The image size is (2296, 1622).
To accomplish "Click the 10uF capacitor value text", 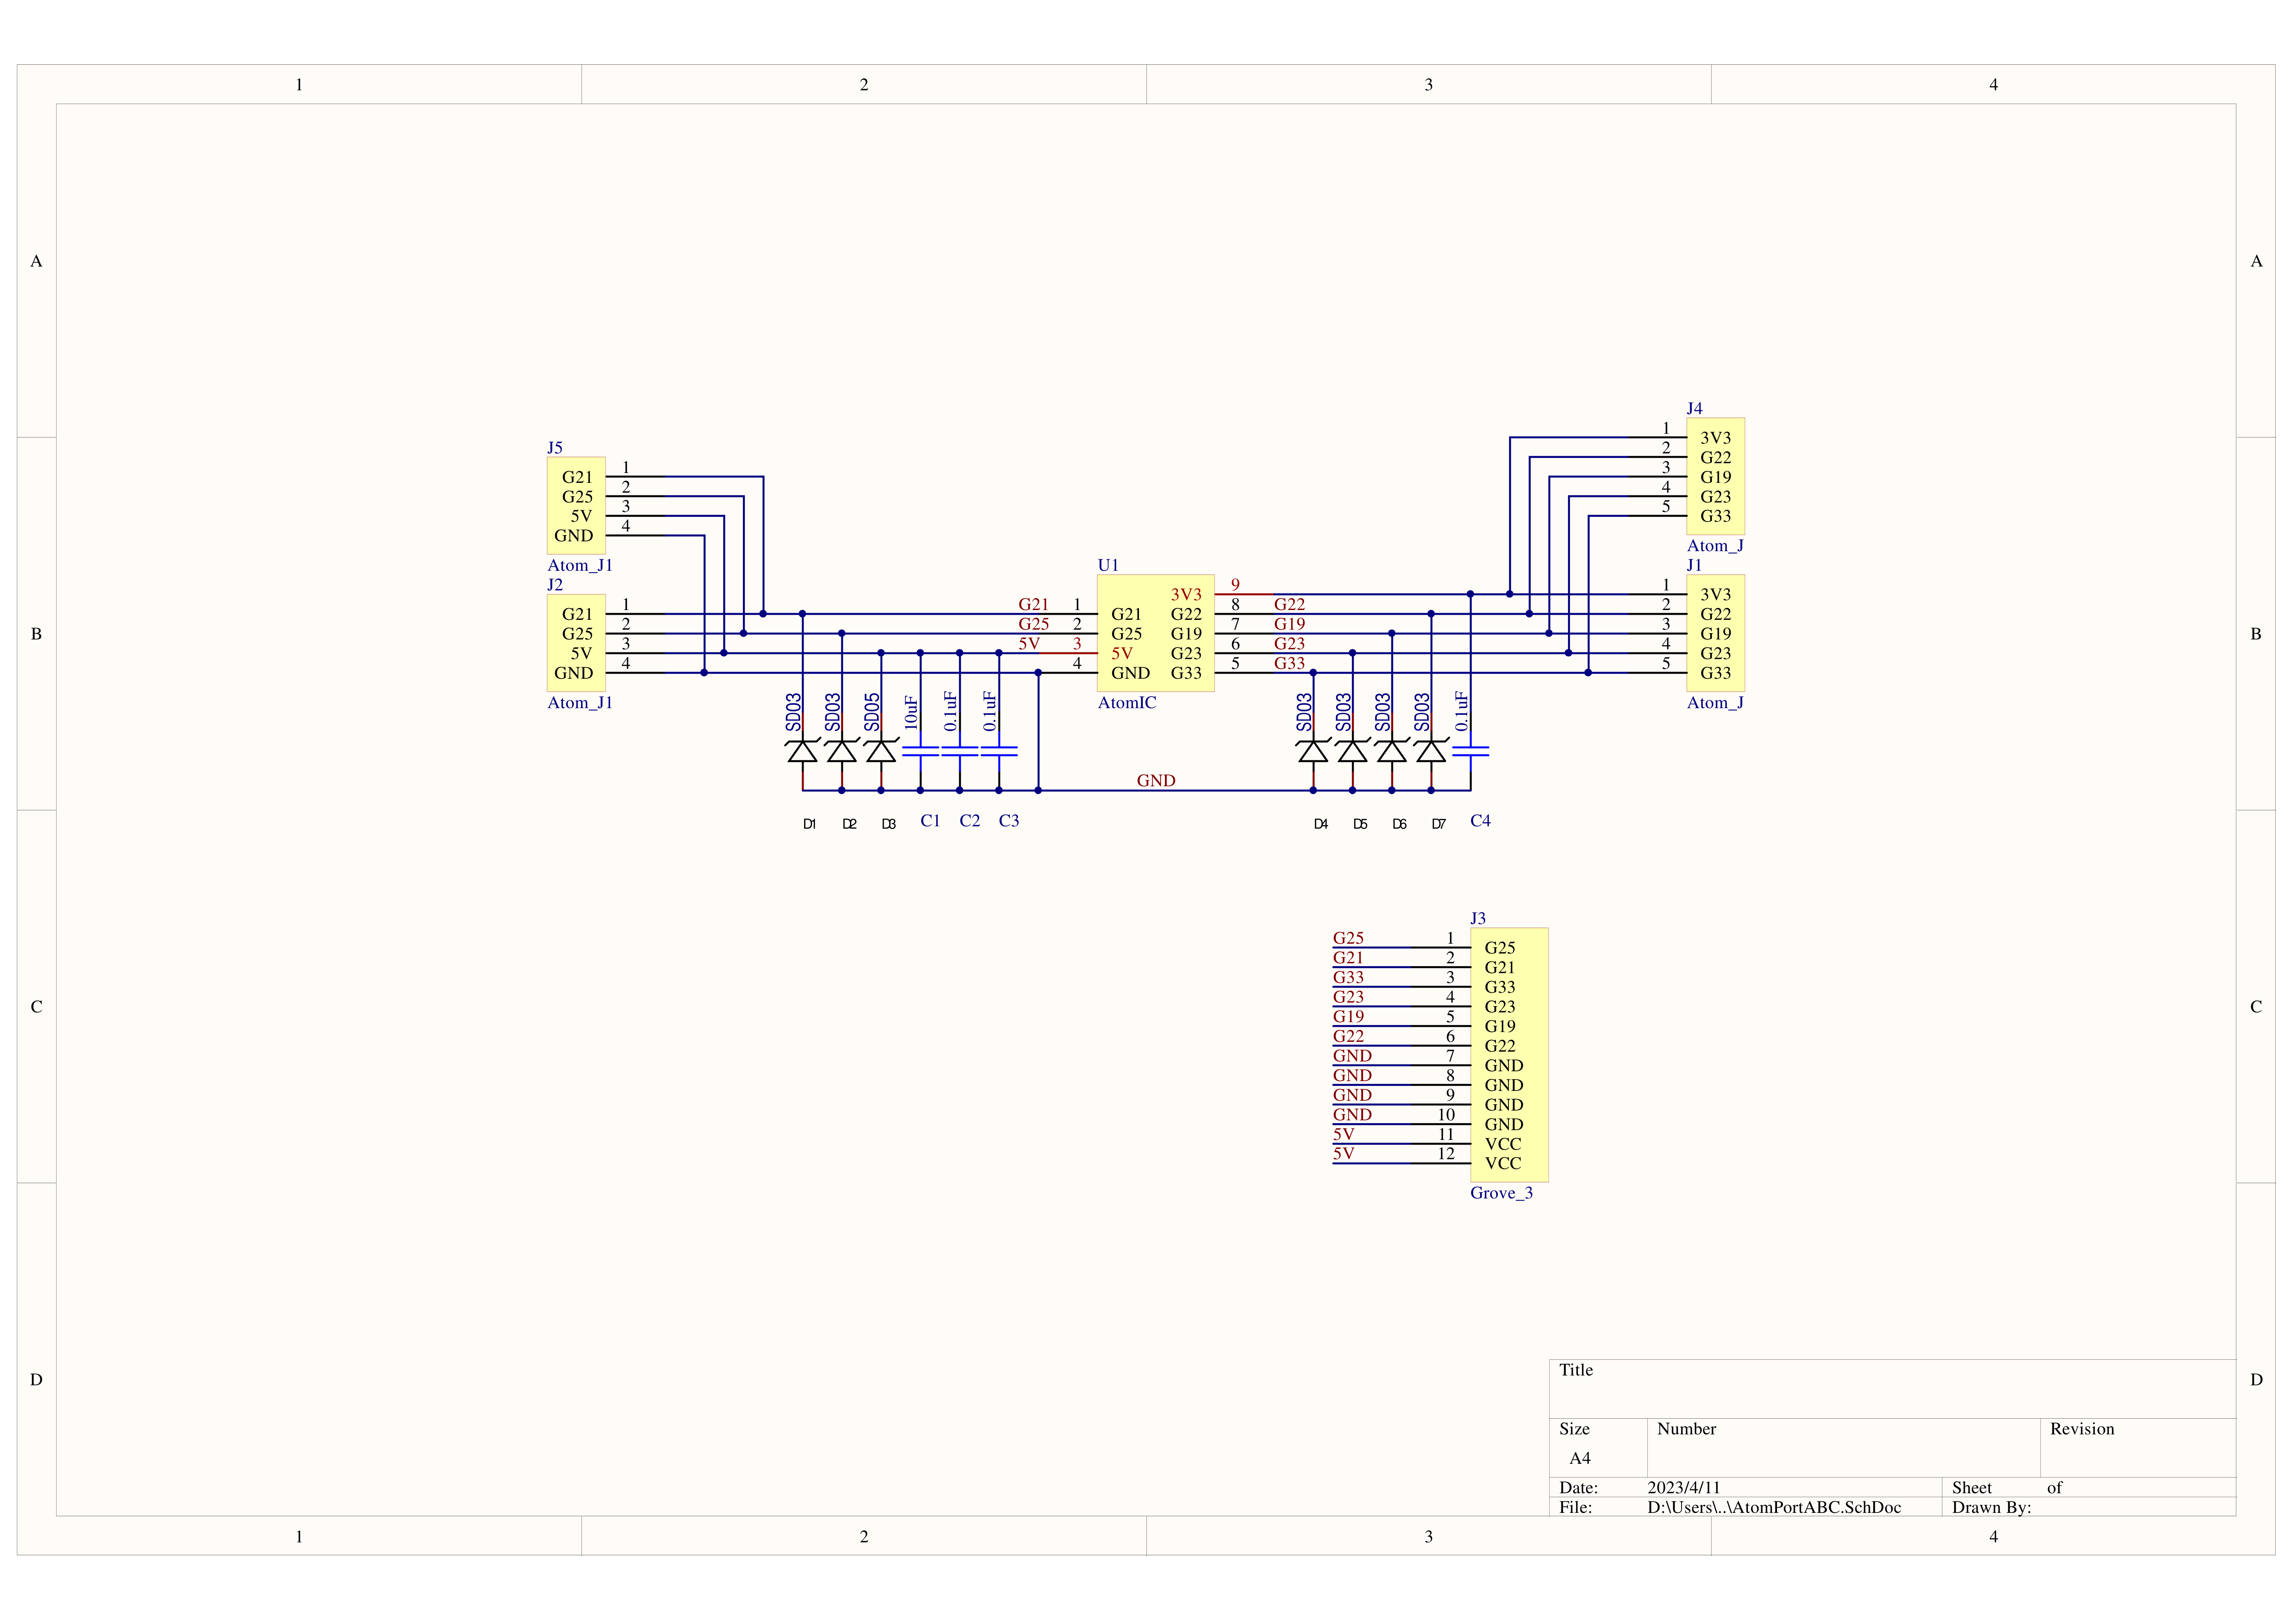I will pos(911,712).
